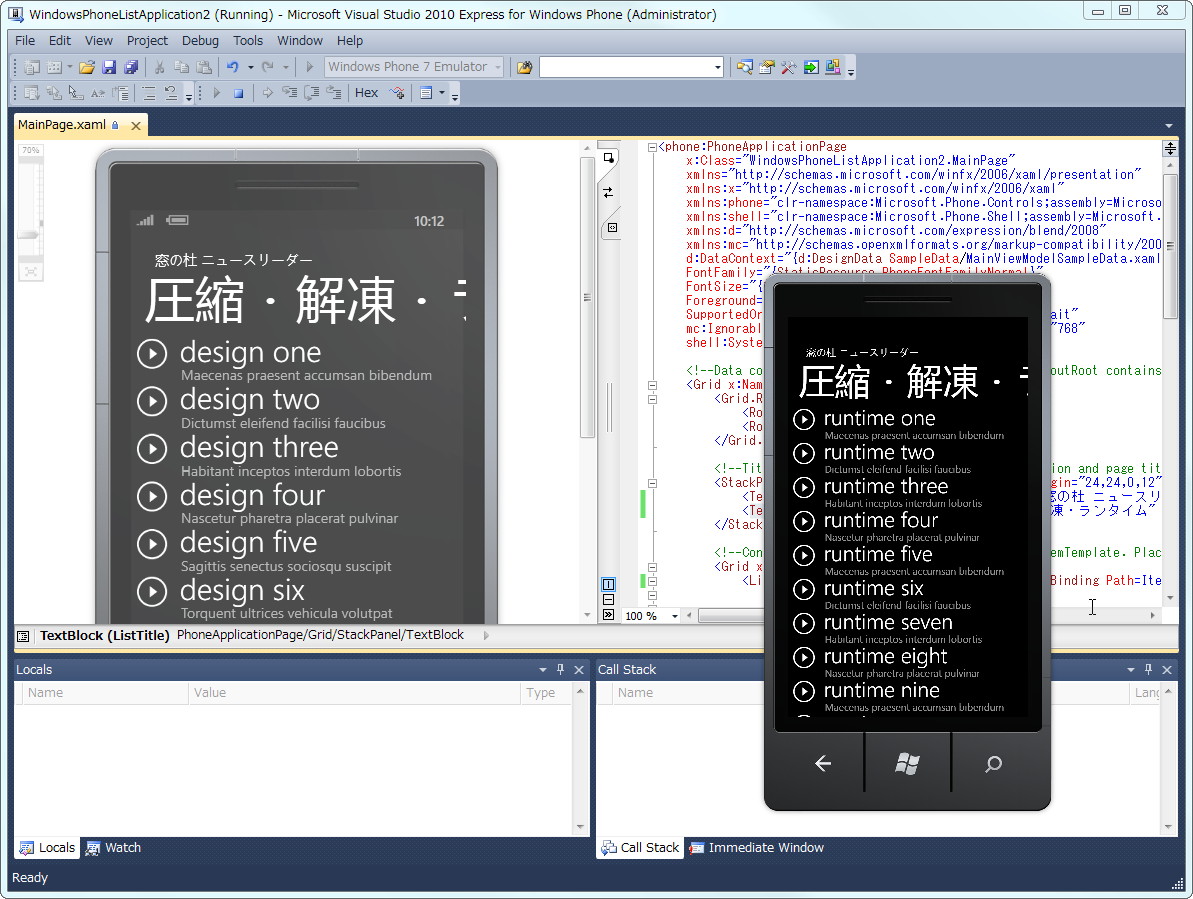Viewport: 1193px width, 899px height.
Task: Select the Call Stack bottom tab
Action: point(641,847)
